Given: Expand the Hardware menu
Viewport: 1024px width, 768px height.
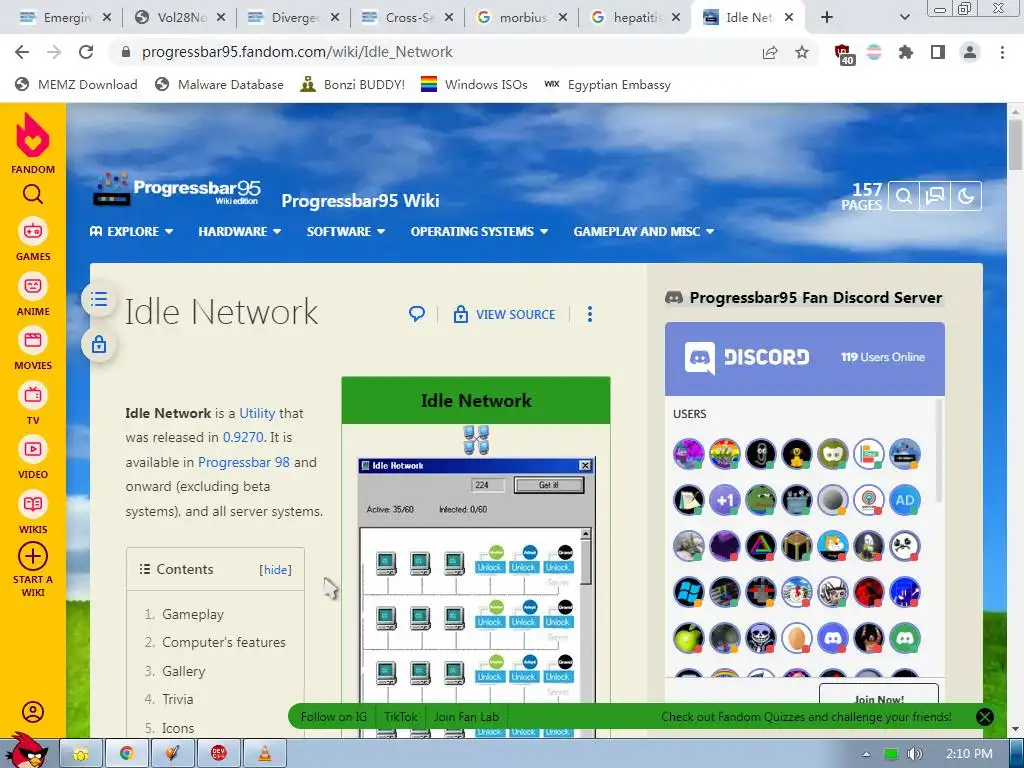Looking at the screenshot, I should point(240,231).
